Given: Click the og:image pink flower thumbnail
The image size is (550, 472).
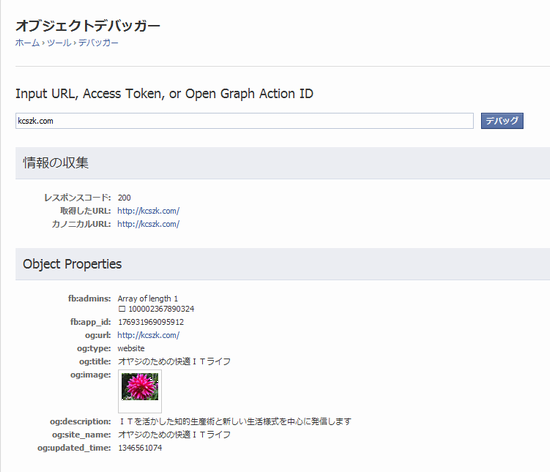Looking at the screenshot, I should (140, 387).
